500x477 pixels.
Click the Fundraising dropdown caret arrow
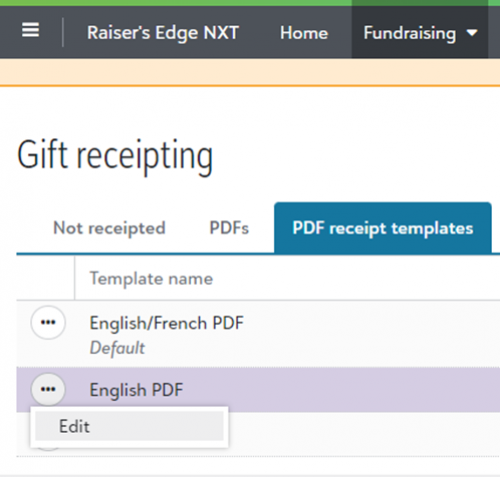click(472, 33)
